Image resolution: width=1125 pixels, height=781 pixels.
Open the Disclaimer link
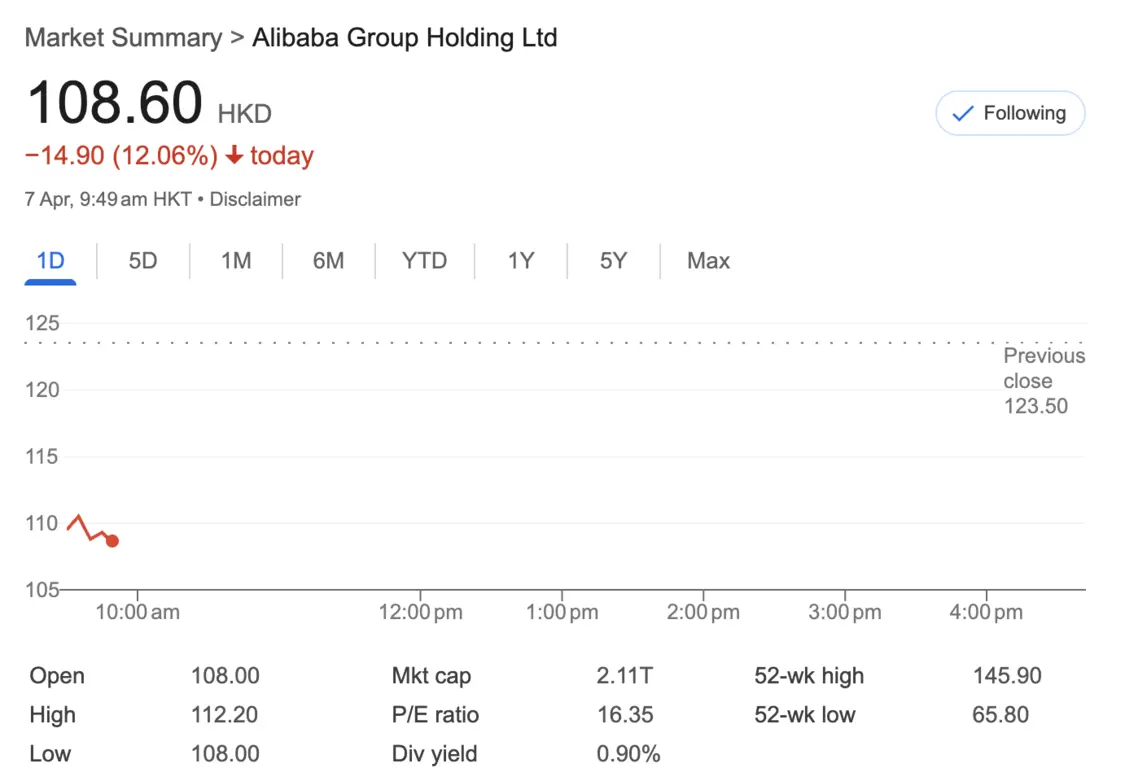tap(255, 199)
